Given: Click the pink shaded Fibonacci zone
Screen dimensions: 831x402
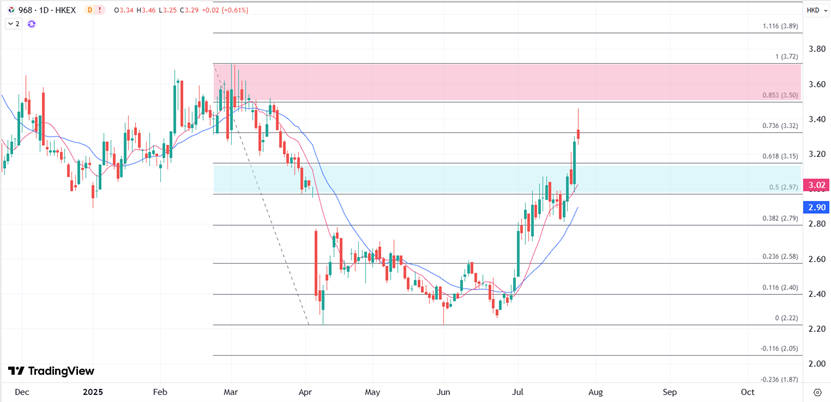Looking at the screenshot, I should (508, 83).
